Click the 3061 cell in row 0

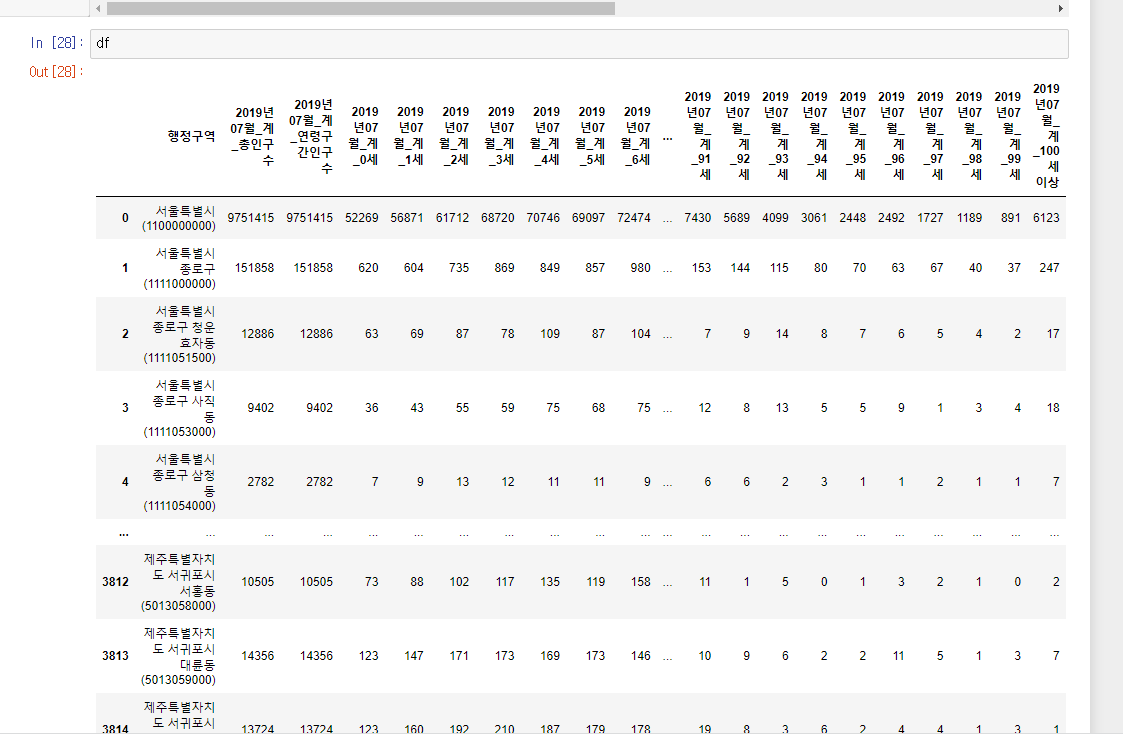click(814, 218)
